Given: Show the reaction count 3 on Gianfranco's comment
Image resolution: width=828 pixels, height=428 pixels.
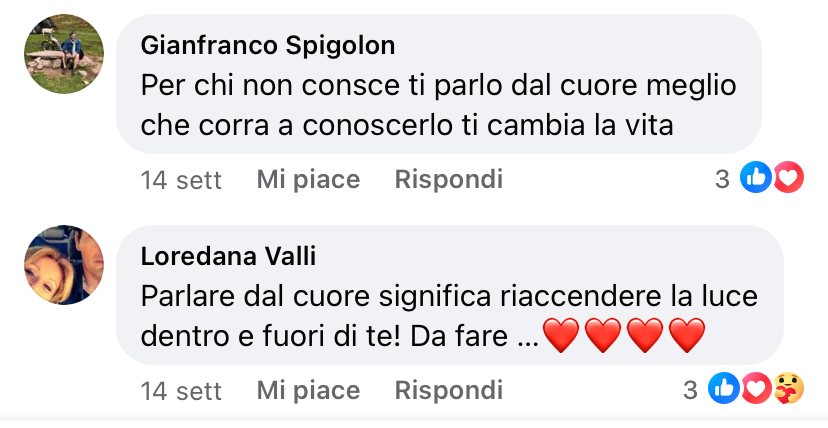Looking at the screenshot, I should tap(722, 180).
